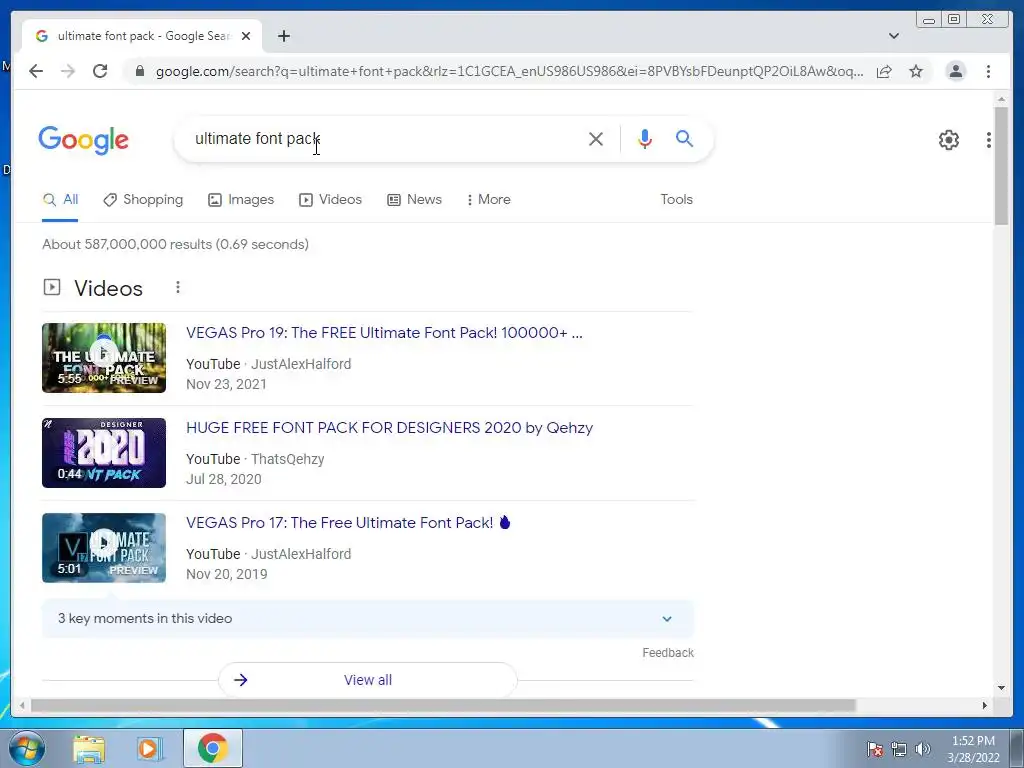The width and height of the screenshot is (1024, 768).
Task: Click the Chrome taskbar icon
Action: [x=213, y=748]
